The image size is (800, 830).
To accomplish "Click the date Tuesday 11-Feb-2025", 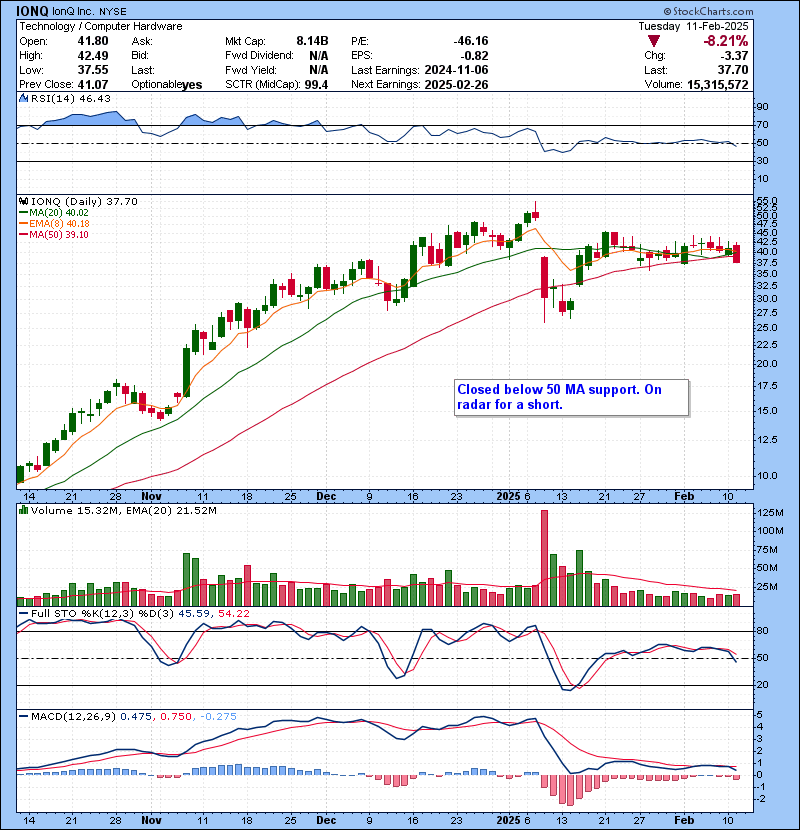I will pos(693,26).
